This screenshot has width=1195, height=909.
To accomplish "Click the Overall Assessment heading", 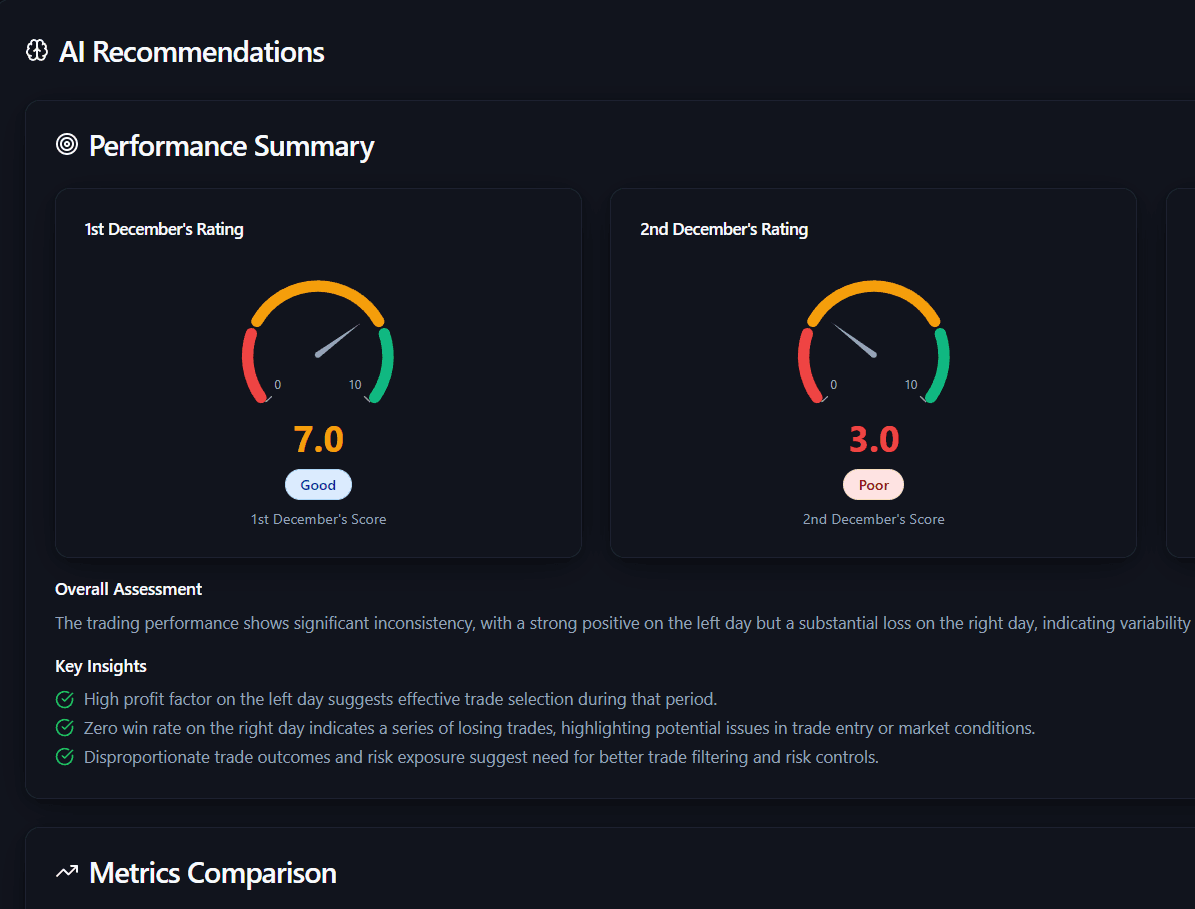I will (129, 589).
